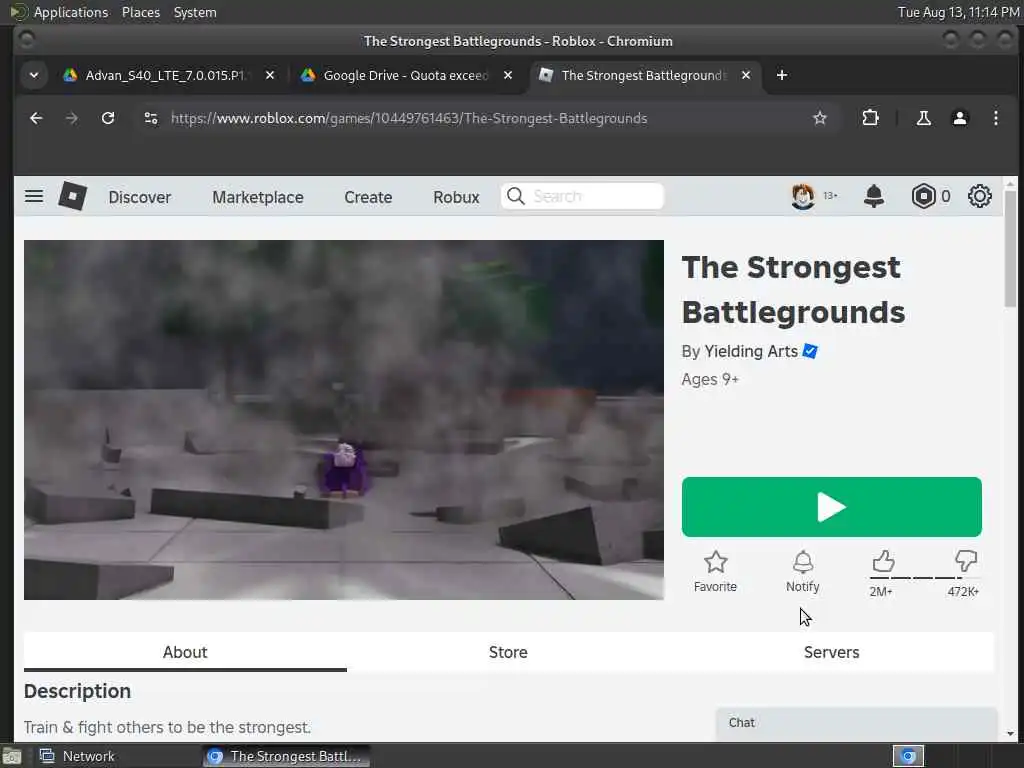
Task: Open the Robux balance icon
Action: (x=923, y=196)
